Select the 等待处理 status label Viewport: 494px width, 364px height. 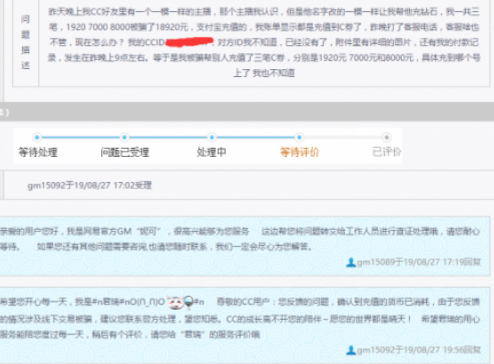(x=38, y=152)
